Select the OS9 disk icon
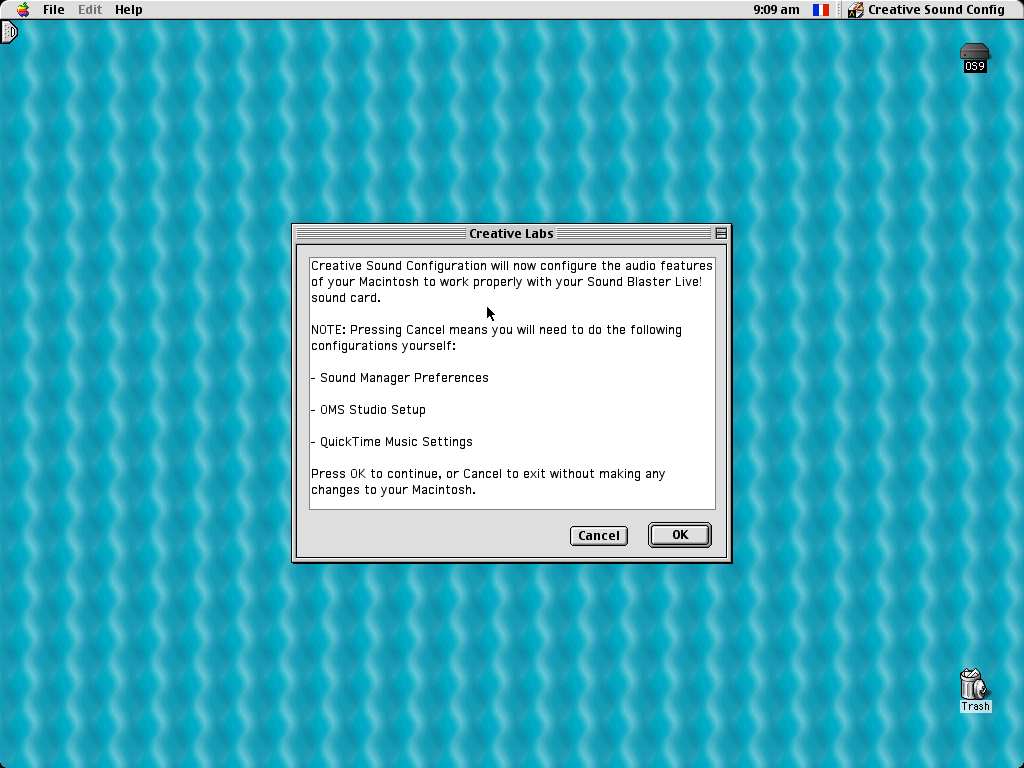The width and height of the screenshot is (1024, 768). click(x=974, y=57)
